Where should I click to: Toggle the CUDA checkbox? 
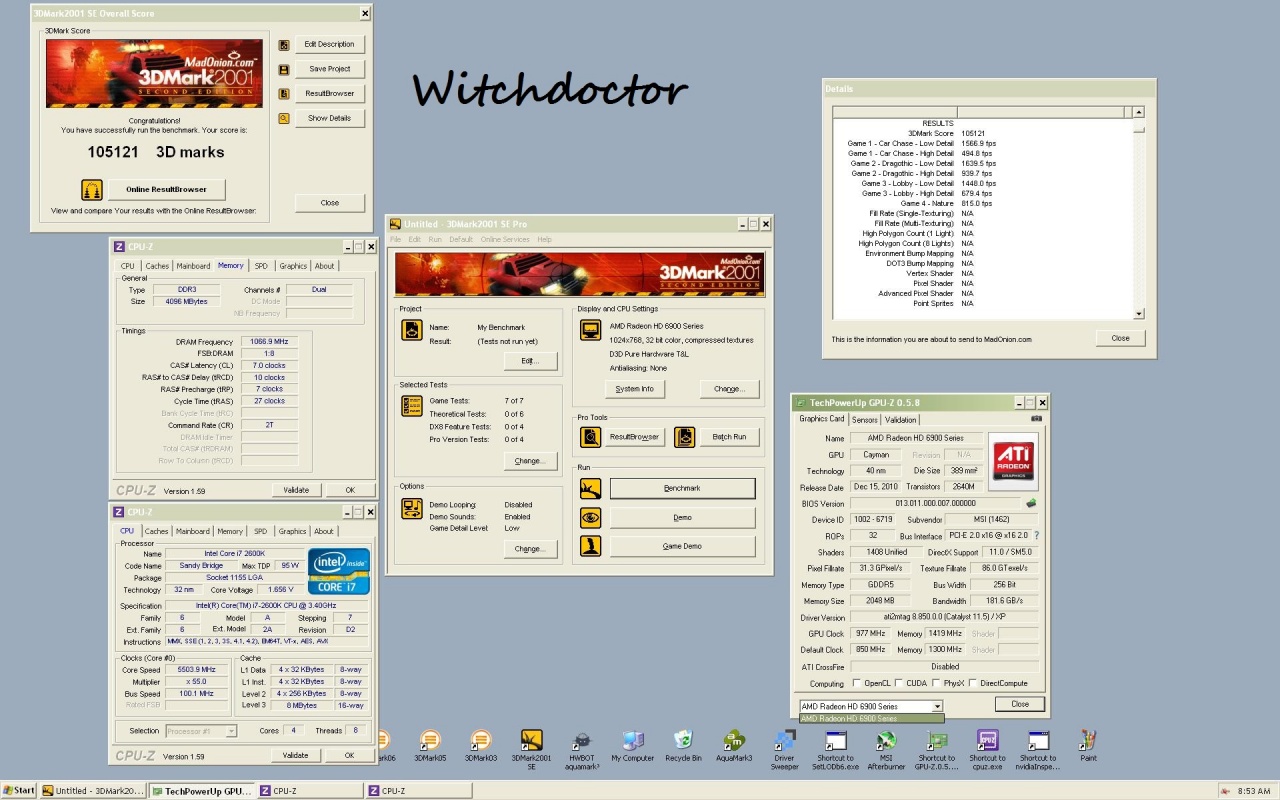coord(898,683)
